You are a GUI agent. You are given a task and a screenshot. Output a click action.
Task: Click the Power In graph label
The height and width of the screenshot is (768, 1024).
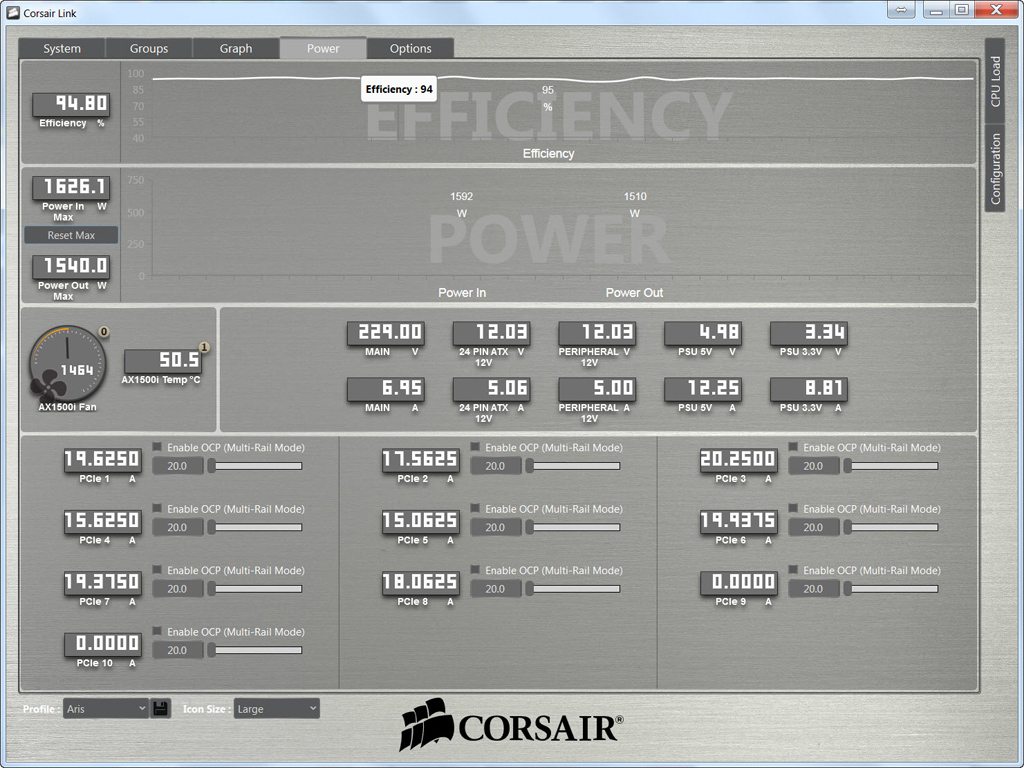(462, 293)
